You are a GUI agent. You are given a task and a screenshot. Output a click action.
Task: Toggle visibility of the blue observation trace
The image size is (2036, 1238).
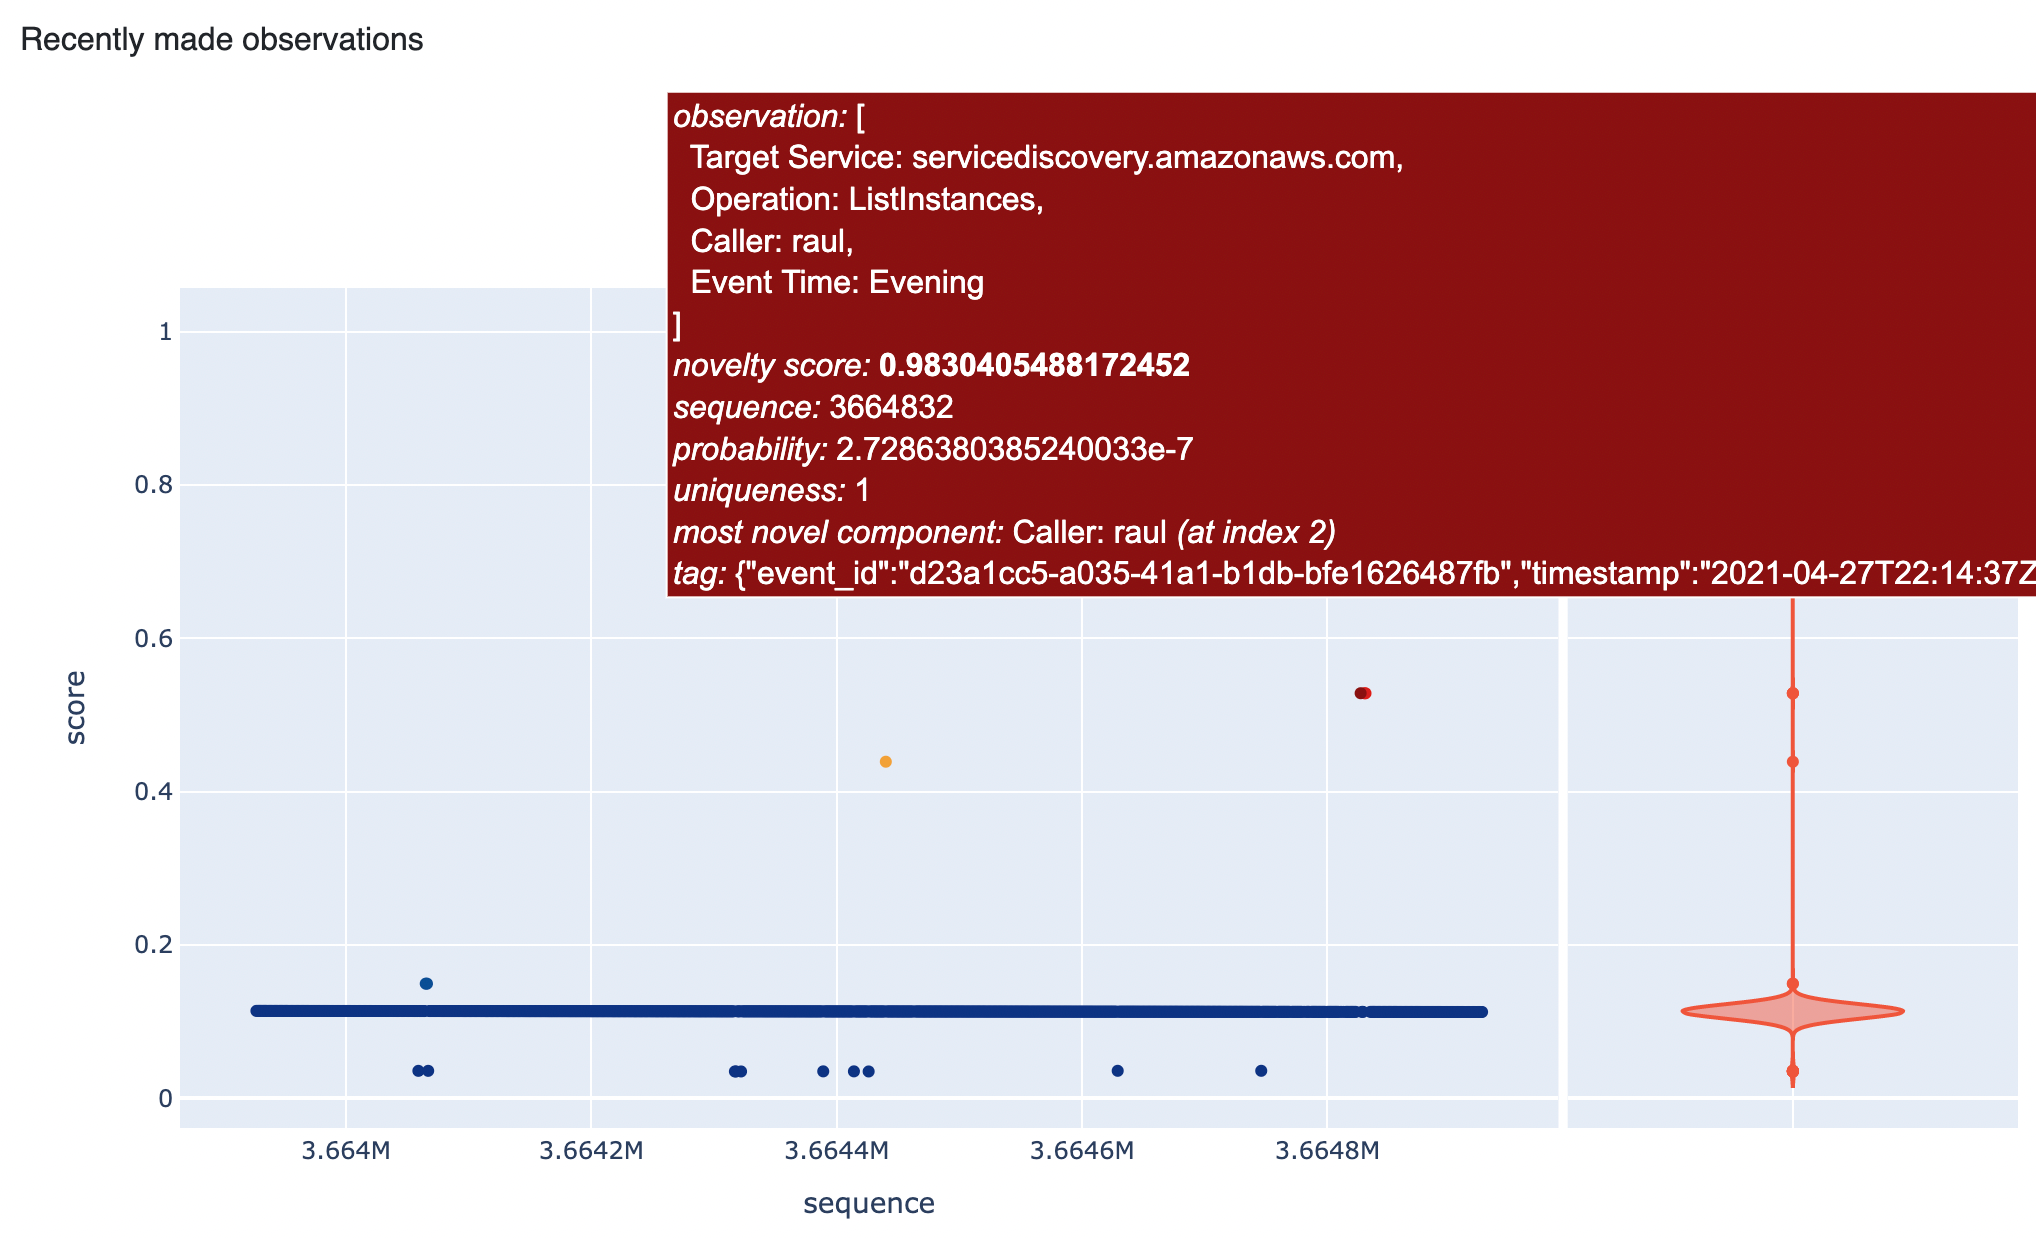870,1010
